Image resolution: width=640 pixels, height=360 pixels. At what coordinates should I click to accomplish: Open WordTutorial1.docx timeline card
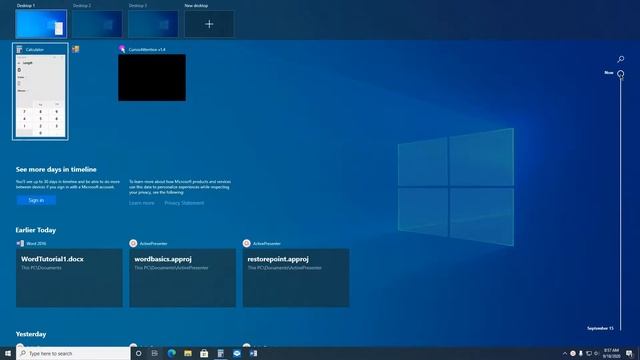coord(69,278)
